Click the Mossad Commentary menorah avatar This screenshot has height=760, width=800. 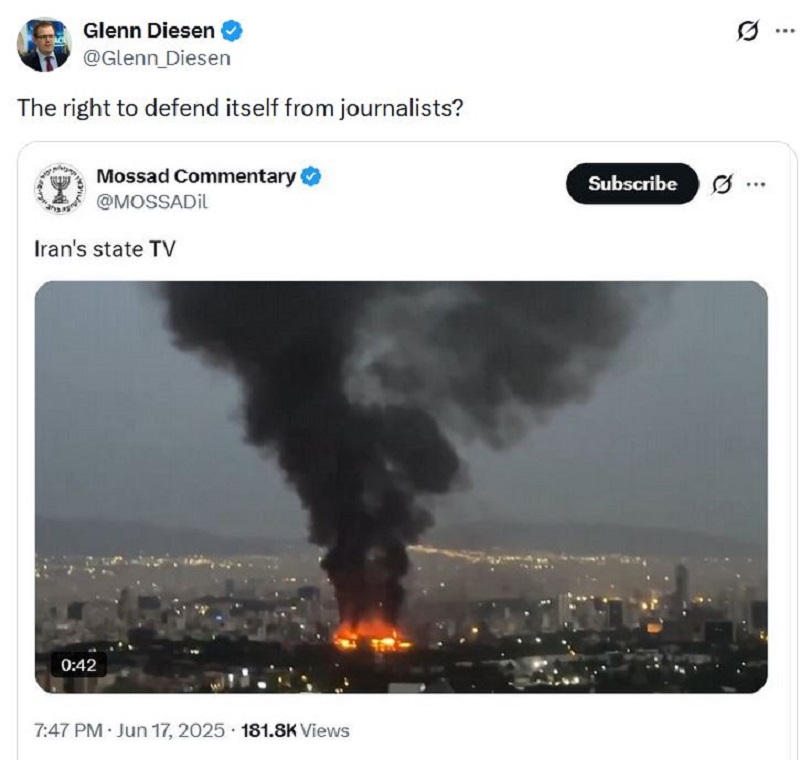coord(60,189)
